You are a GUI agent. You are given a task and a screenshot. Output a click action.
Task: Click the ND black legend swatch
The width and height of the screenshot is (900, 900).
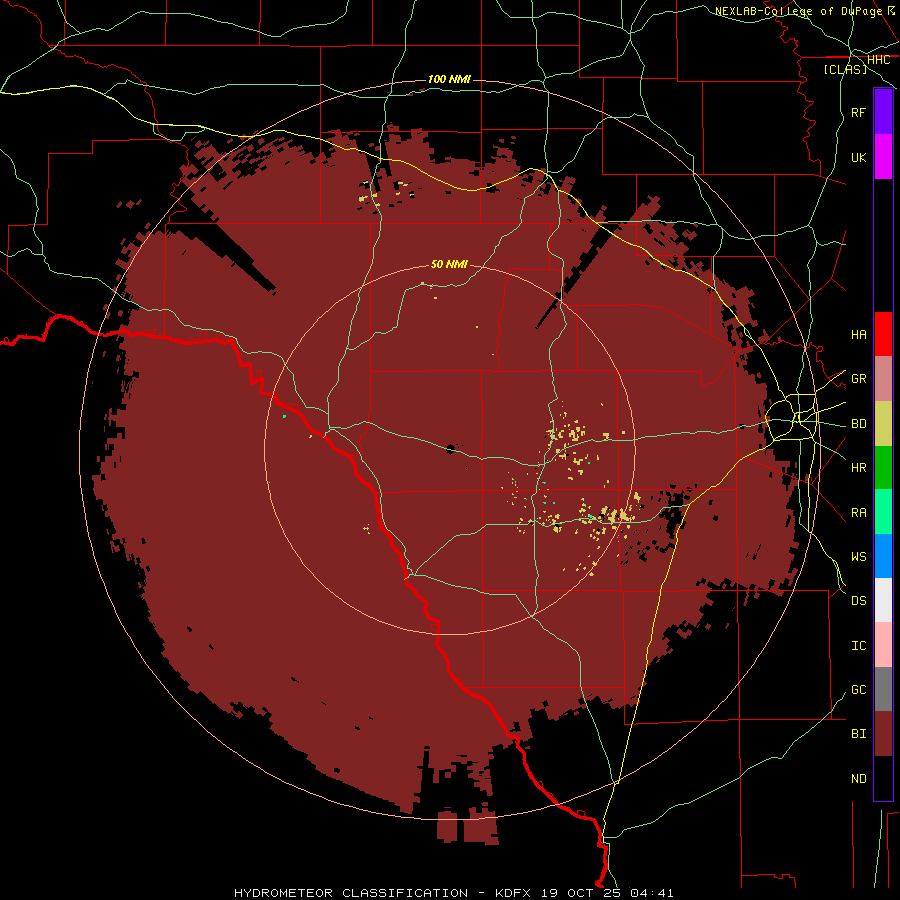pos(883,778)
